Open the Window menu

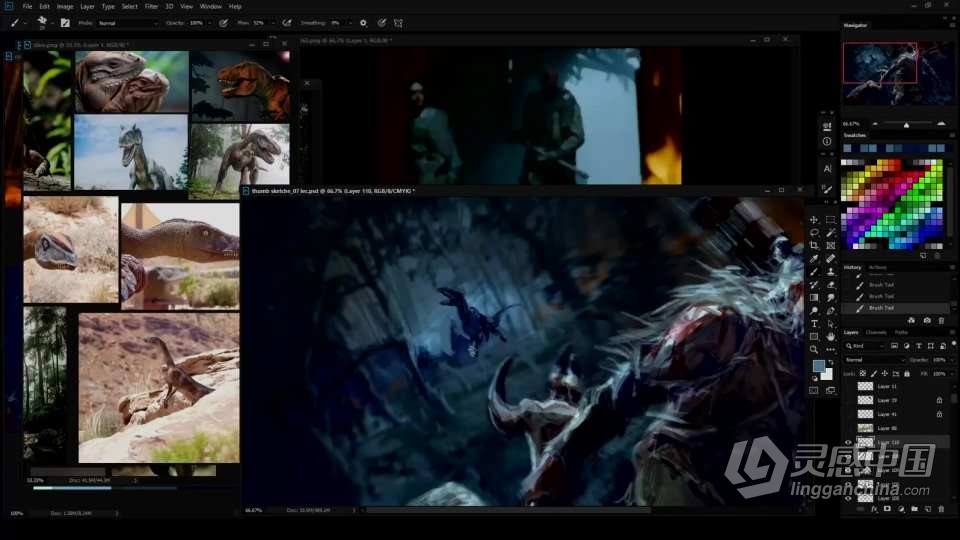[x=211, y=6]
